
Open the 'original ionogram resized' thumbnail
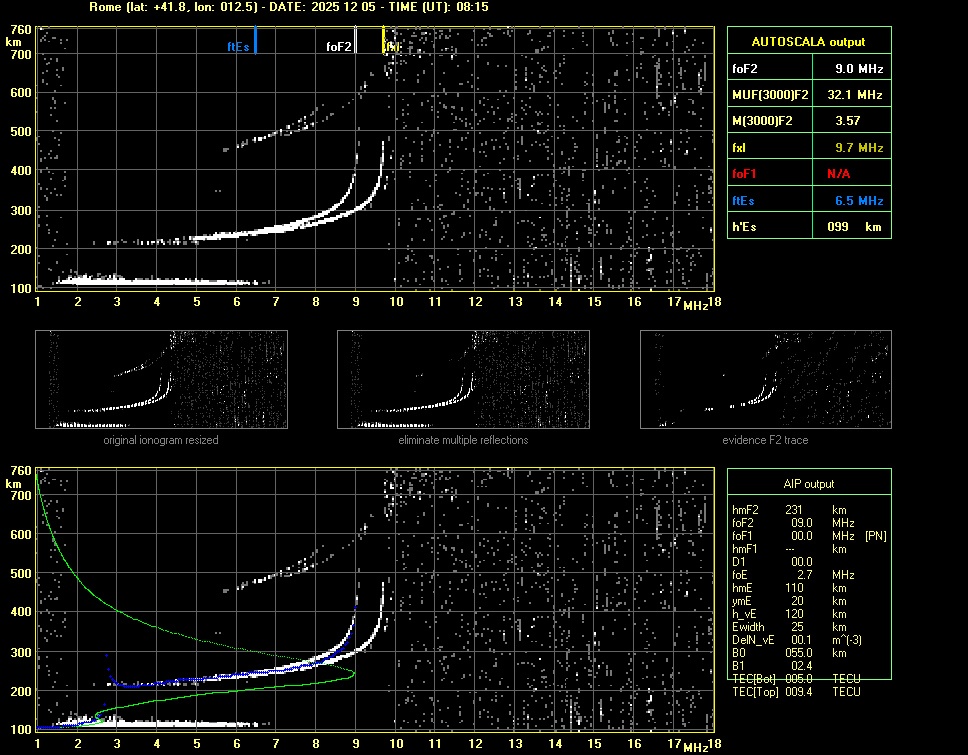(x=161, y=379)
